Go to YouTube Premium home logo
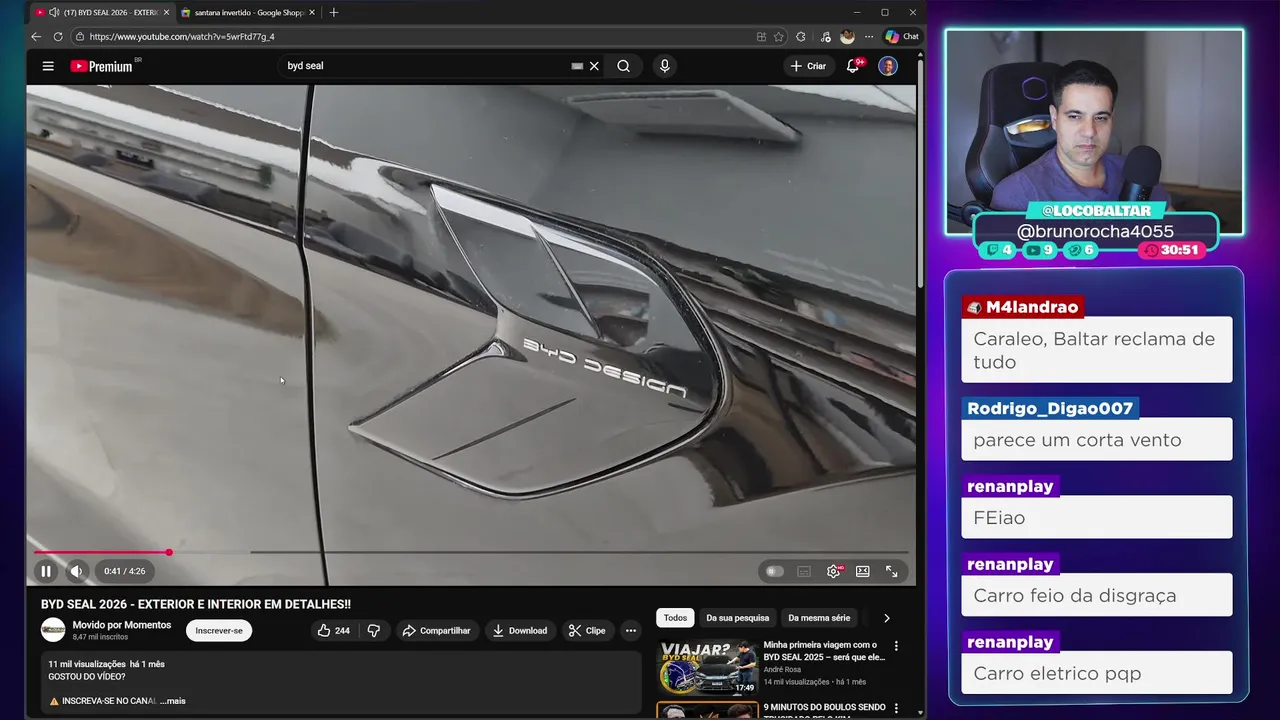 coord(101,66)
